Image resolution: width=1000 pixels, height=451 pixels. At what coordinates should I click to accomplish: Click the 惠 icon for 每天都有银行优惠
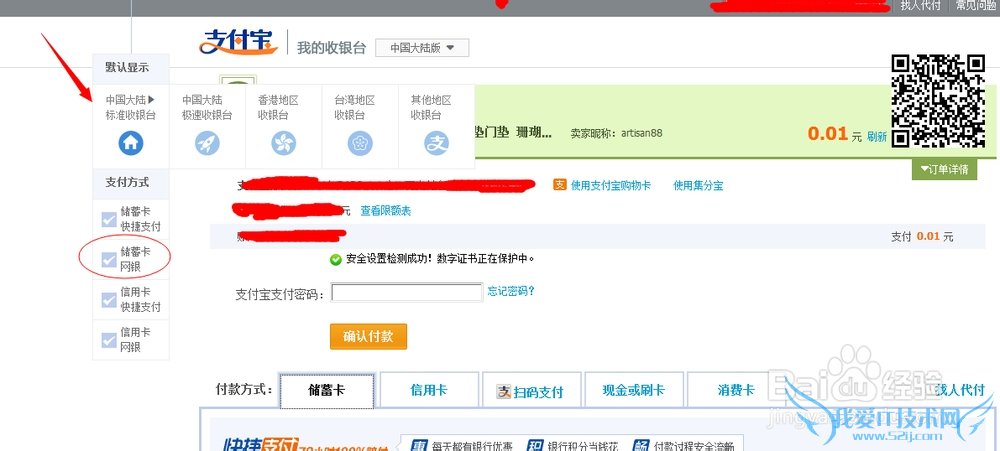point(418,445)
